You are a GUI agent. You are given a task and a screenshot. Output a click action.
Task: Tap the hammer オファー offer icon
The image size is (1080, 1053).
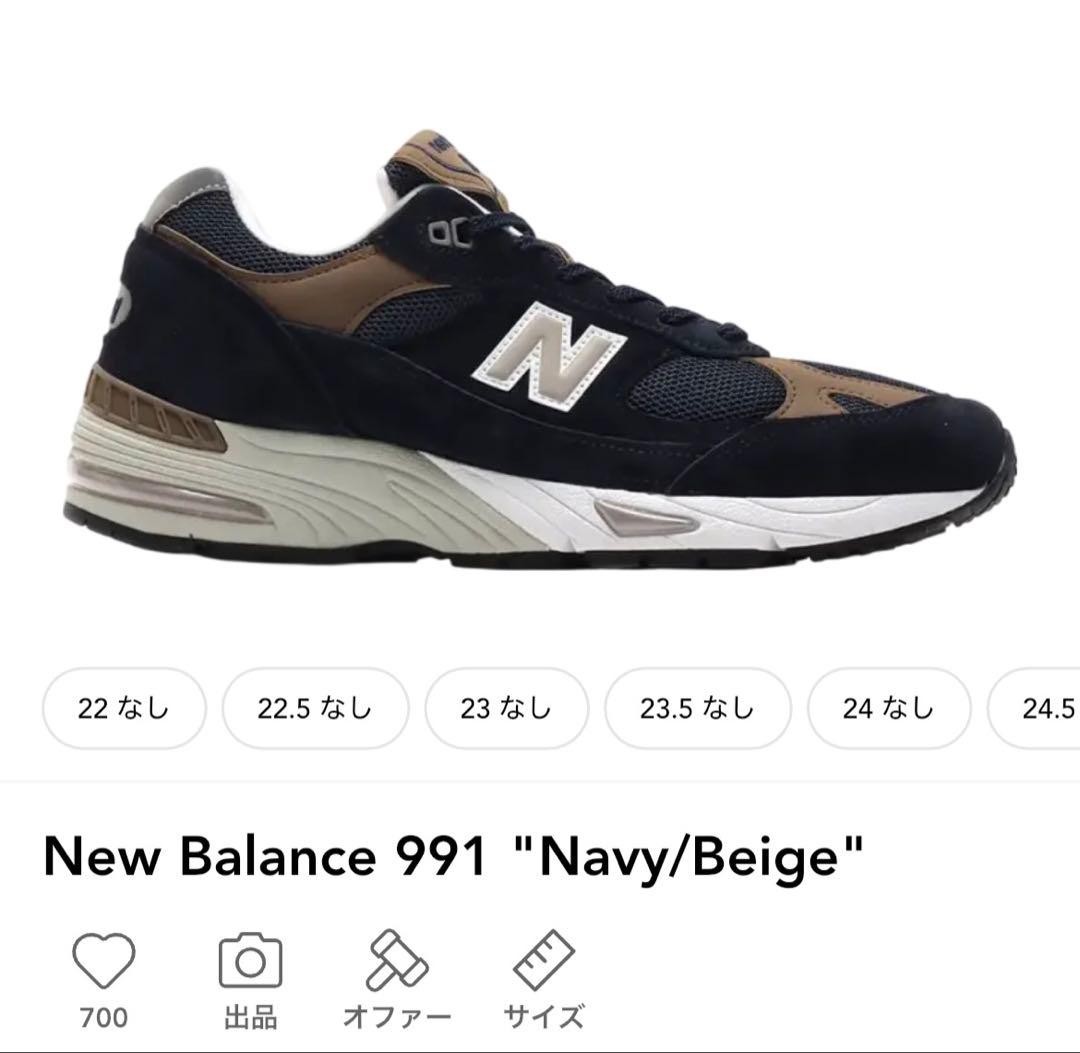(397, 960)
